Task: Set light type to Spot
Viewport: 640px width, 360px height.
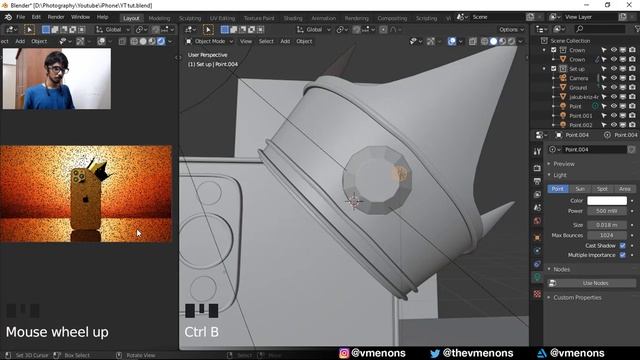Action: point(602,189)
